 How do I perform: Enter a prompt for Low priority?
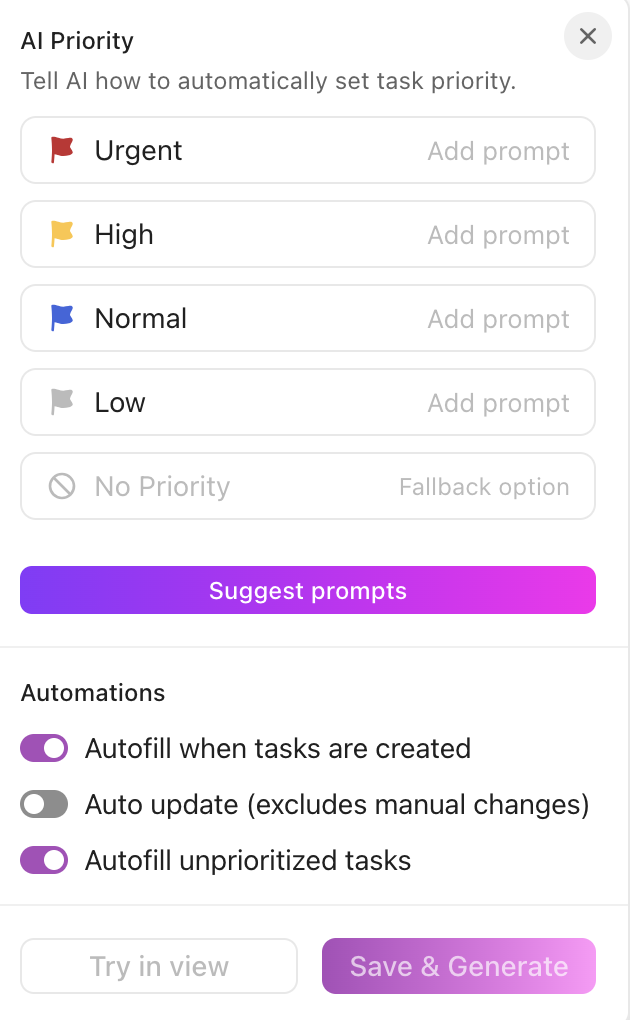point(498,402)
